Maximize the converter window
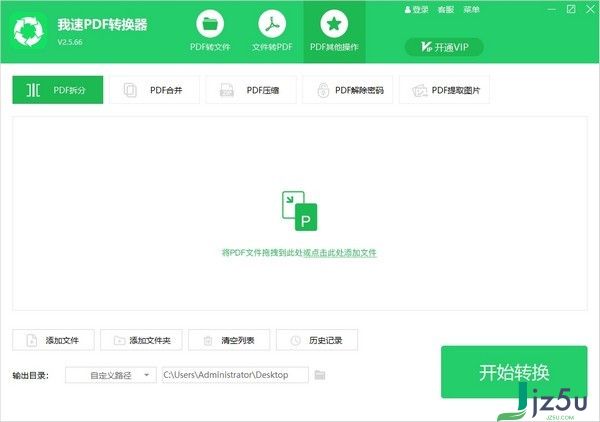Viewport: 600px width, 422px height. (x=571, y=9)
